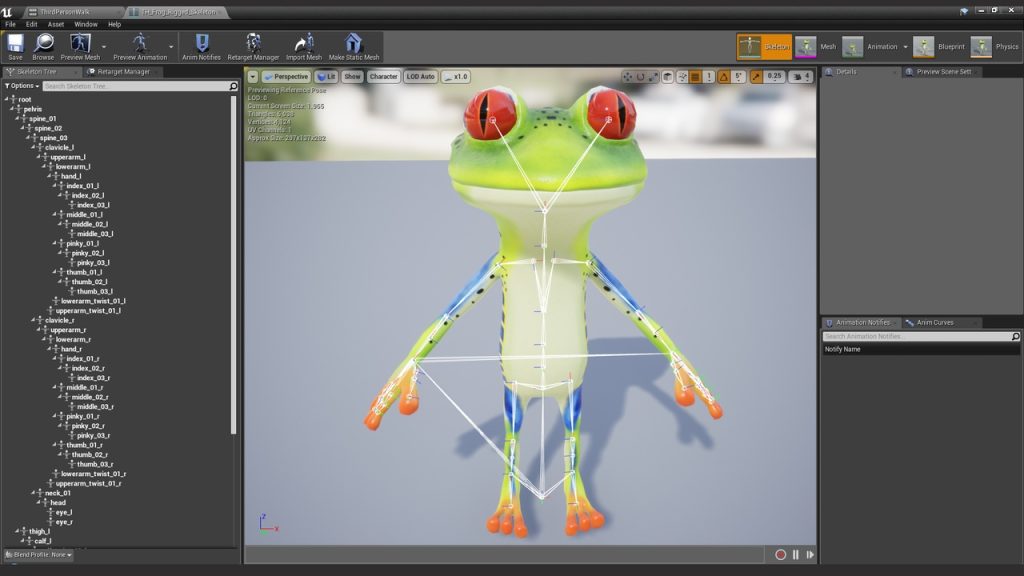
Task: Open the Retarget Manager toolbar icon
Action: pyautogui.click(x=253, y=44)
